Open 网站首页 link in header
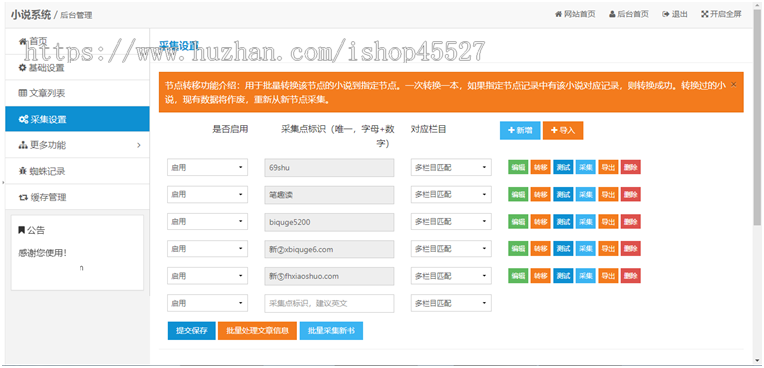The height and width of the screenshot is (368, 764). pos(575,14)
